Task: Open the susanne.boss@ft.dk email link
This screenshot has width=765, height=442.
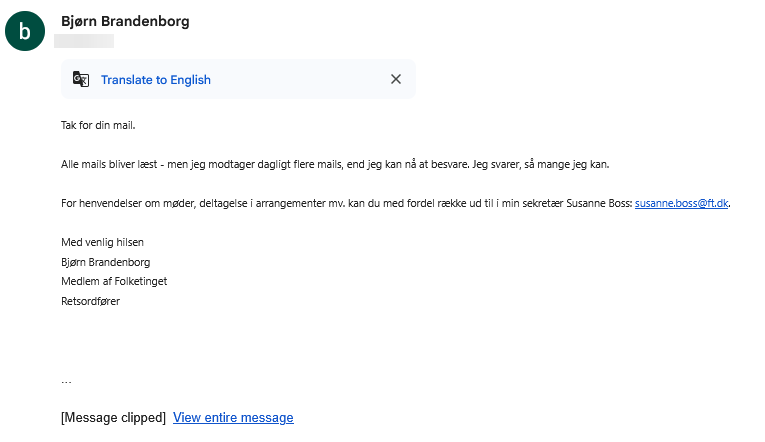Action: click(681, 203)
